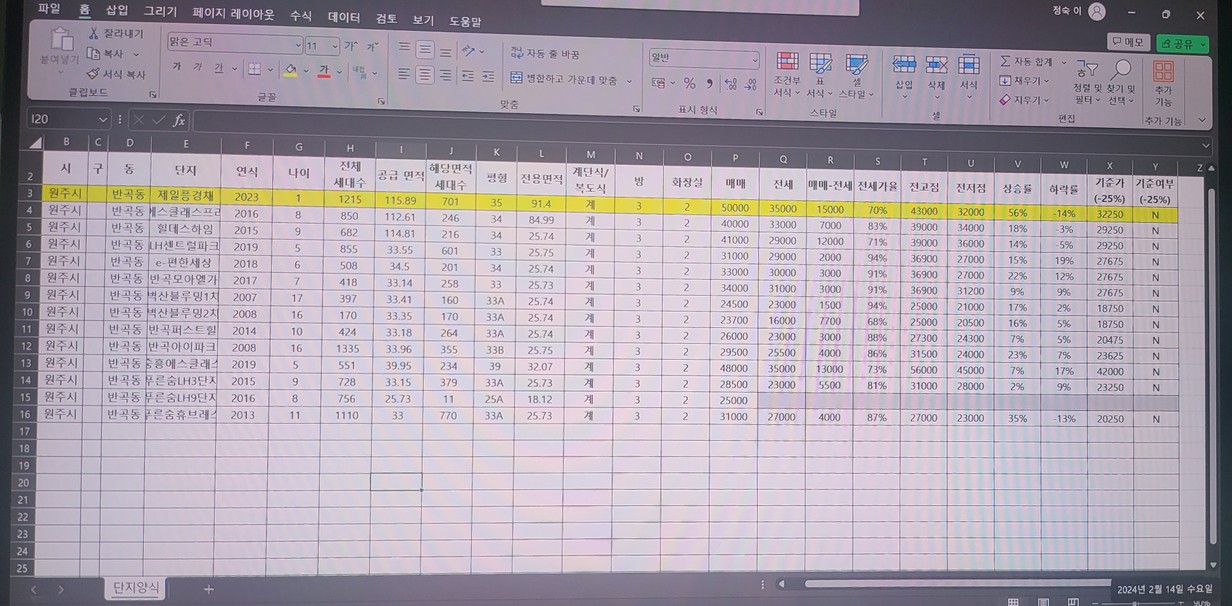Open the font size dropdown showing 11
1232x606 pixels.
point(335,46)
